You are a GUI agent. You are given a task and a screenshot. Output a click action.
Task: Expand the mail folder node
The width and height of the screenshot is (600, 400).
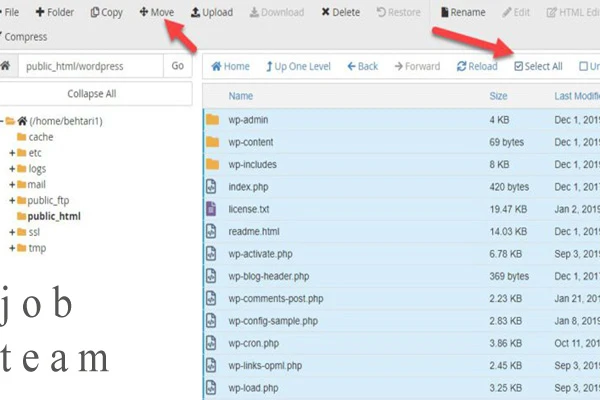point(11,185)
